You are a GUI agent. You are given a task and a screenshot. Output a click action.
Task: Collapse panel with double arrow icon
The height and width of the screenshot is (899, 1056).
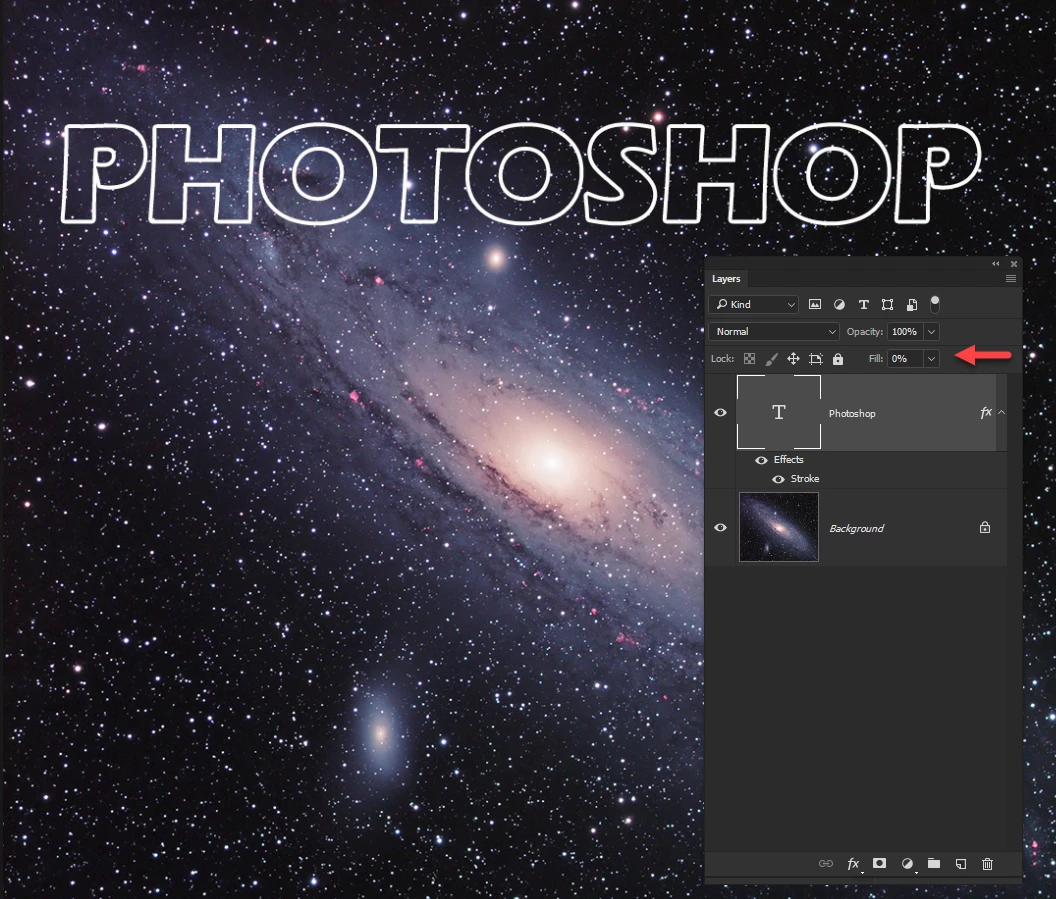pyautogui.click(x=995, y=264)
